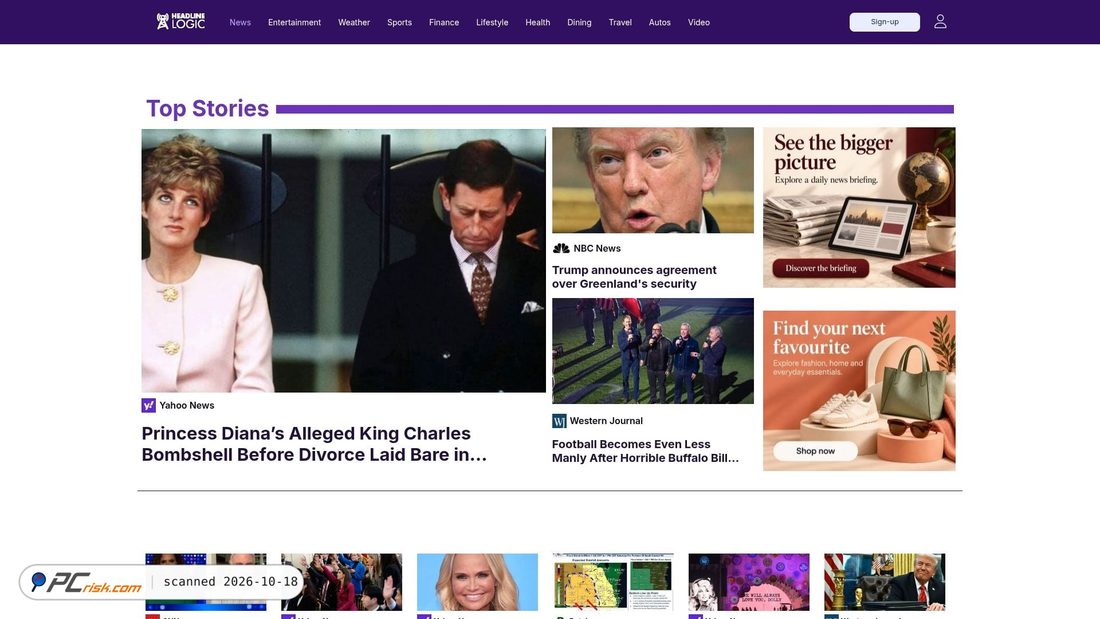Navigate to the Finance section
This screenshot has height=619, width=1100.
point(444,22)
